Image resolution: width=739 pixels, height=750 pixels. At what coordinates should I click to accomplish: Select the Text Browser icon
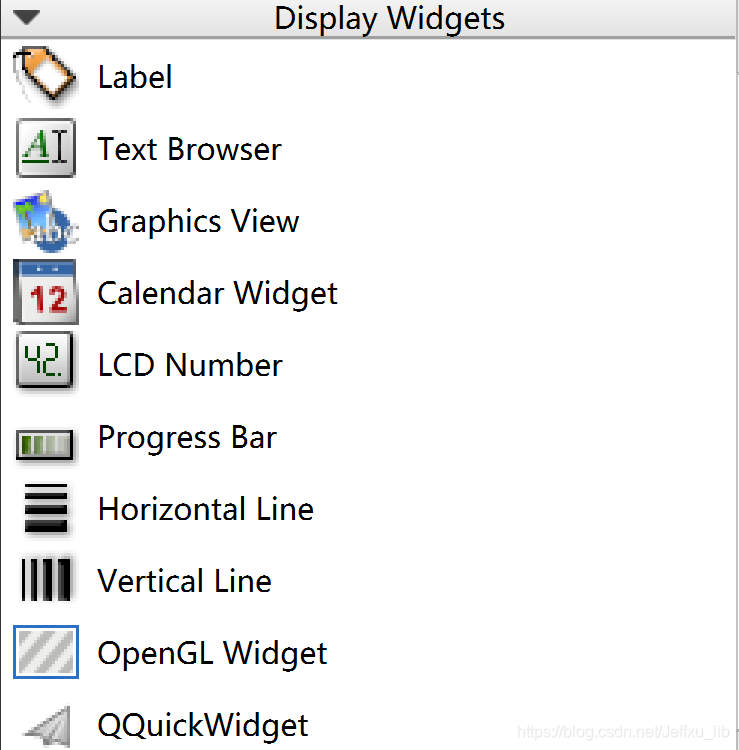tap(46, 148)
